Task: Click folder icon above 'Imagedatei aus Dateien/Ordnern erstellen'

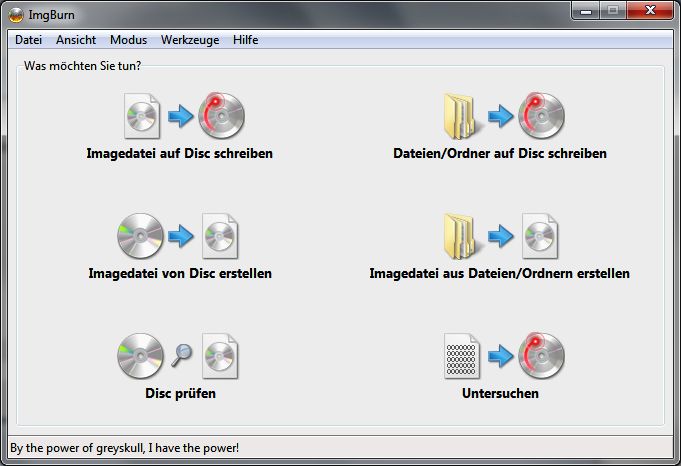Action: [462, 236]
